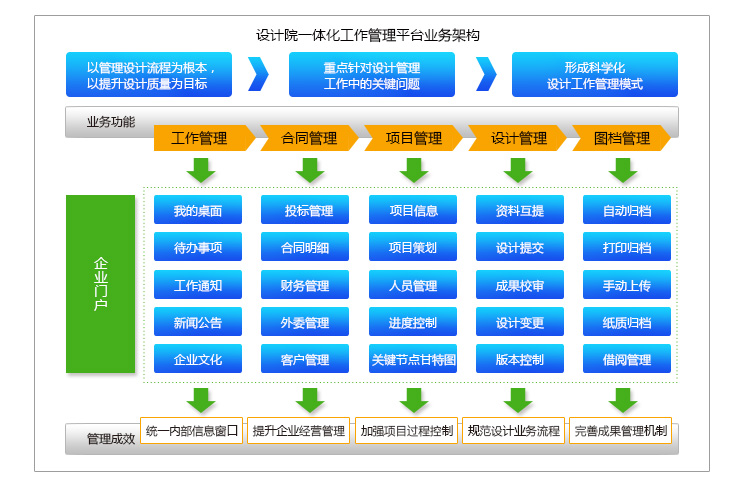This screenshot has width=750, height=492.
Task: Click the green 企业门户 side panel
Action: [x=100, y=283]
